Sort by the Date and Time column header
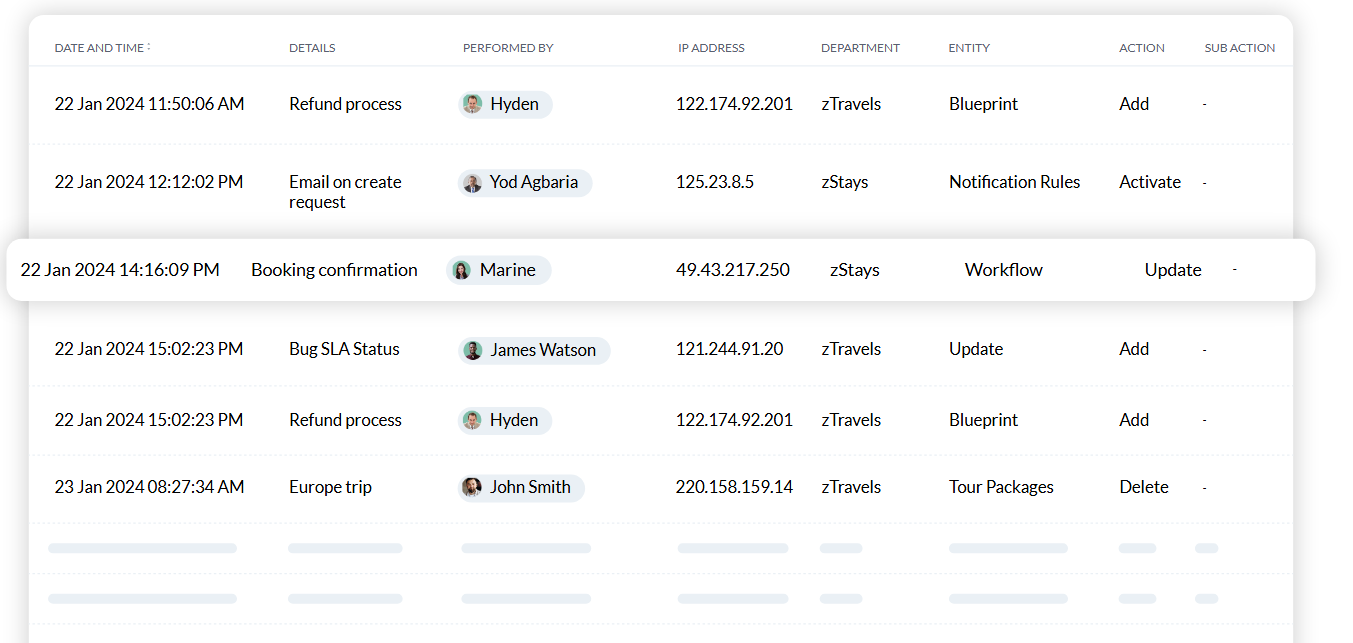 pos(99,48)
